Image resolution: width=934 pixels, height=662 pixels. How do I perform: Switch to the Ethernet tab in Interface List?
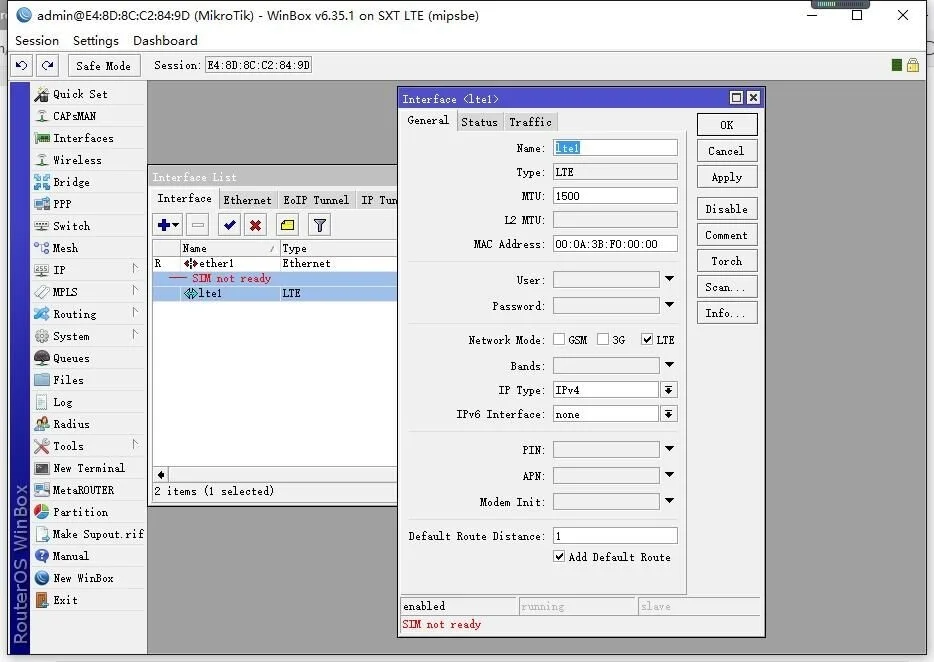[247, 200]
